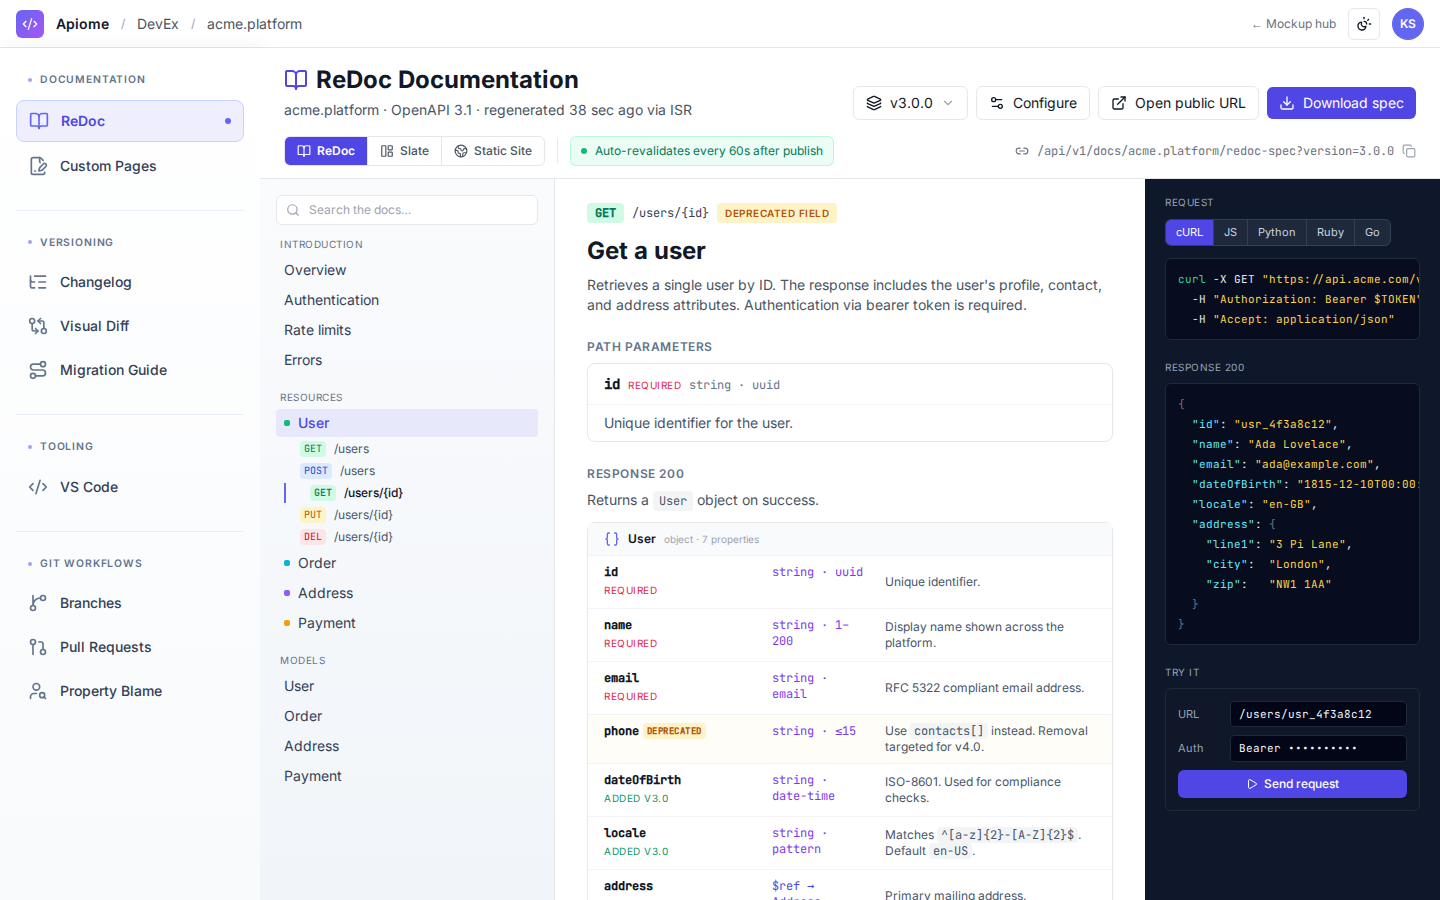The width and height of the screenshot is (1440, 900).
Task: Expand the Payment resource group
Action: (407, 623)
